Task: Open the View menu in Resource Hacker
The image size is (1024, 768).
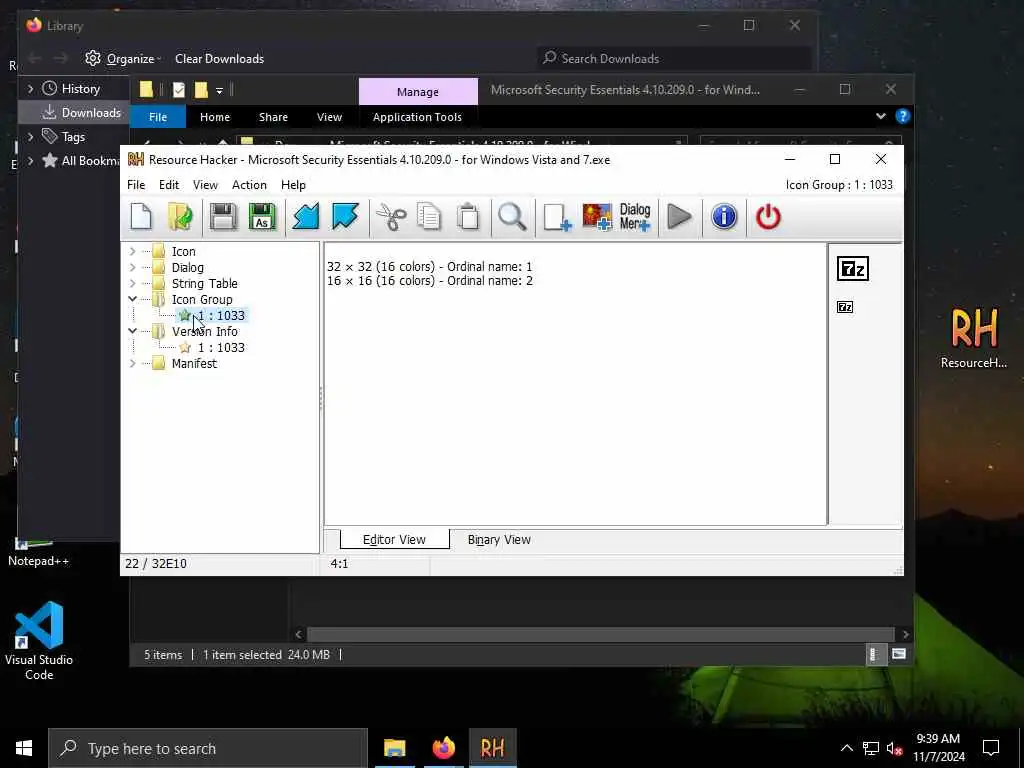Action: point(205,185)
